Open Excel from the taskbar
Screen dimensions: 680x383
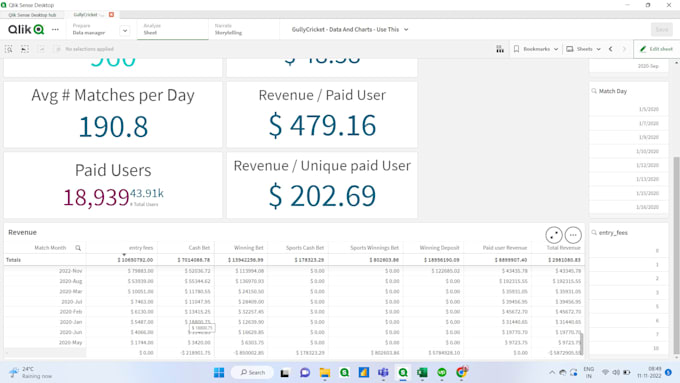tap(422, 372)
